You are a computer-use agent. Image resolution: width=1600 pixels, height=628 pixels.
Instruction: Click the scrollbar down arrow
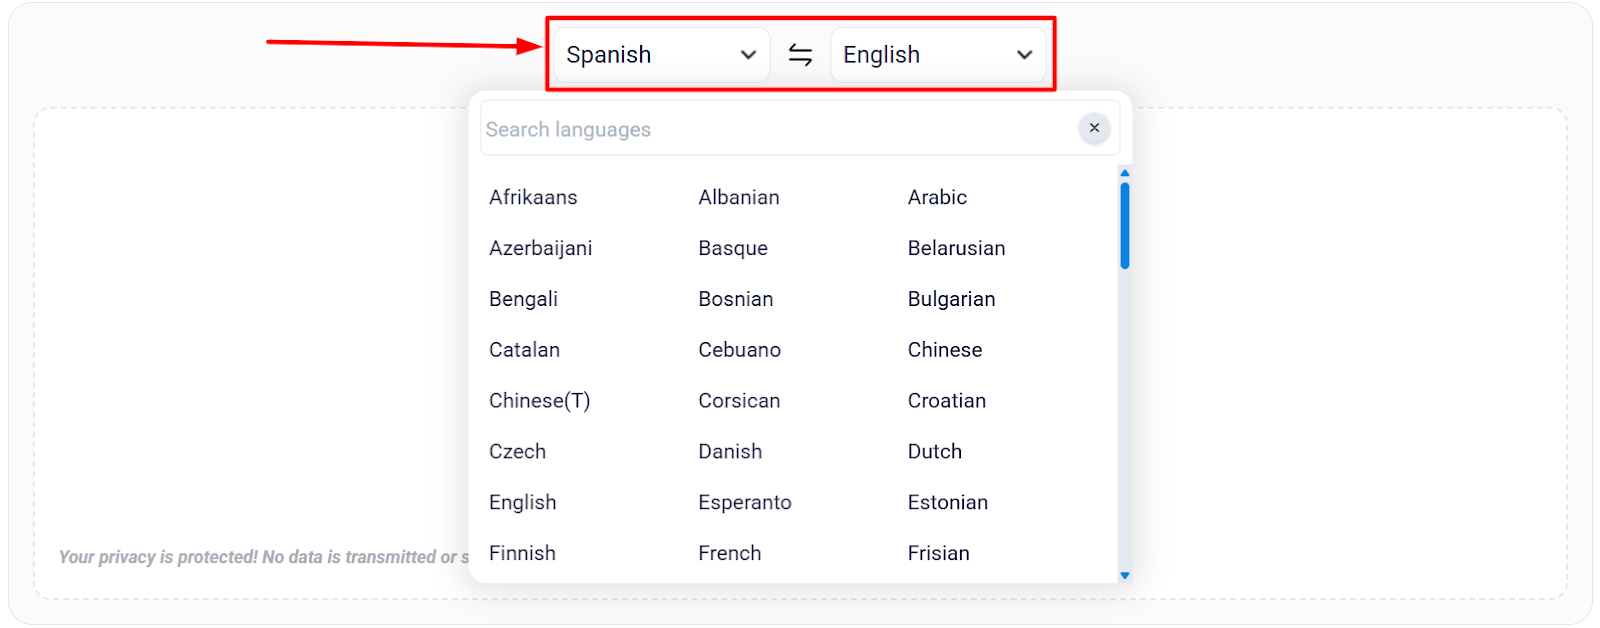1126,575
